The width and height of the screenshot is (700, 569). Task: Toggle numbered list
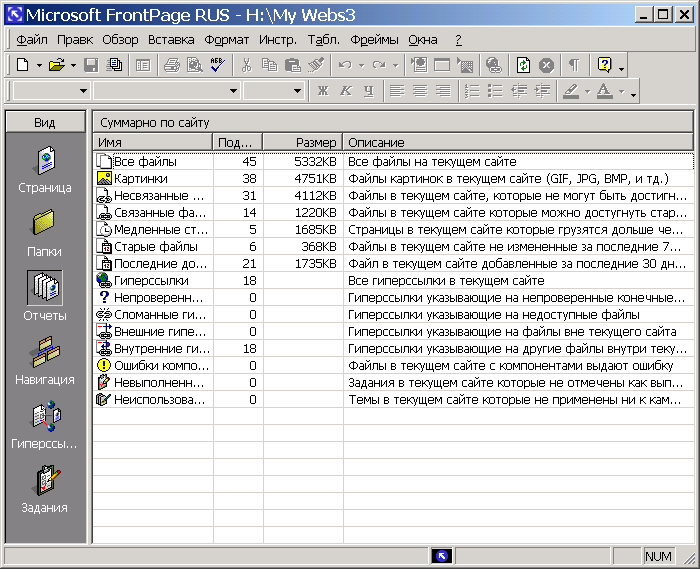[x=472, y=91]
